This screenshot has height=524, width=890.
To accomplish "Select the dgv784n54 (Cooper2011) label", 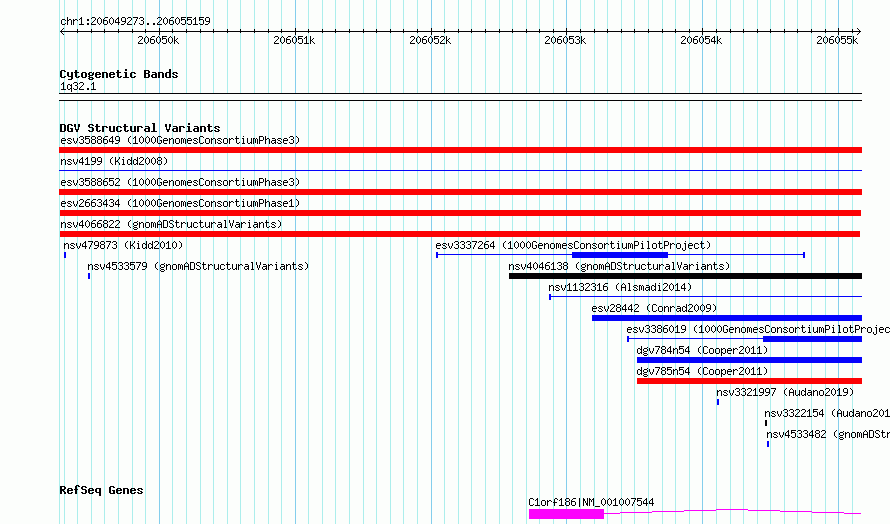I will [x=702, y=350].
